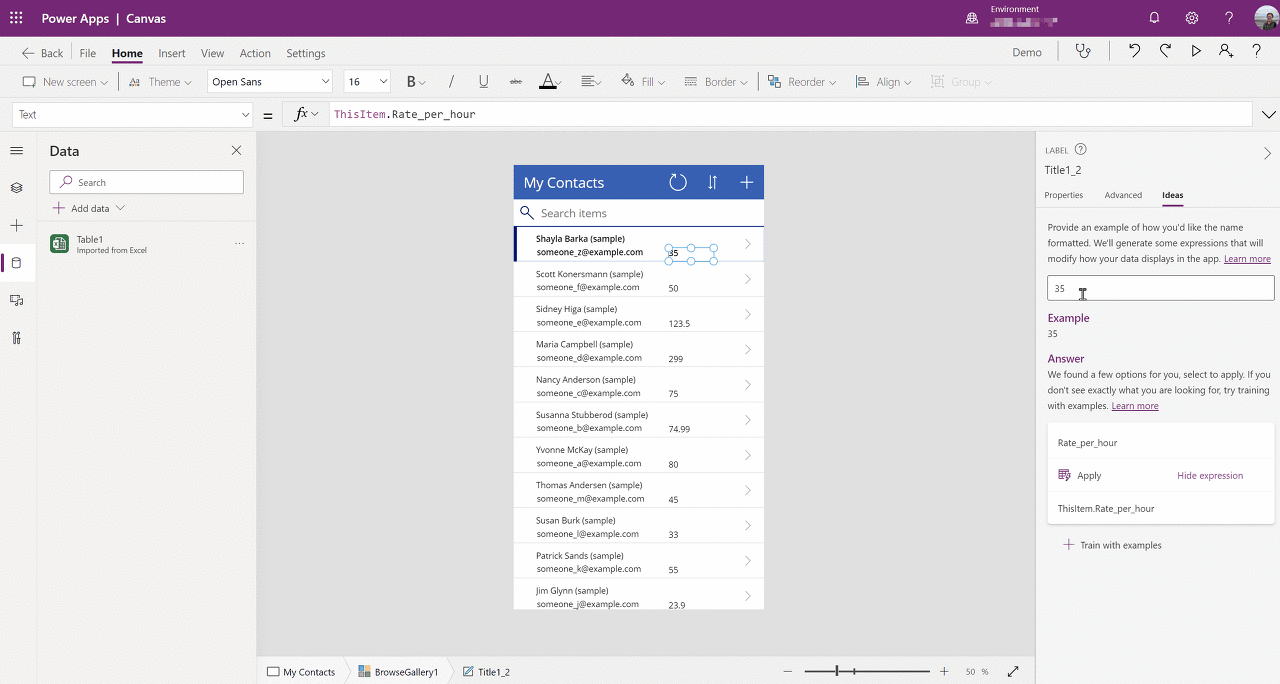Screen dimensions: 1280x684
Task: Click the sort icon in My Contacts header
Action: point(713,182)
